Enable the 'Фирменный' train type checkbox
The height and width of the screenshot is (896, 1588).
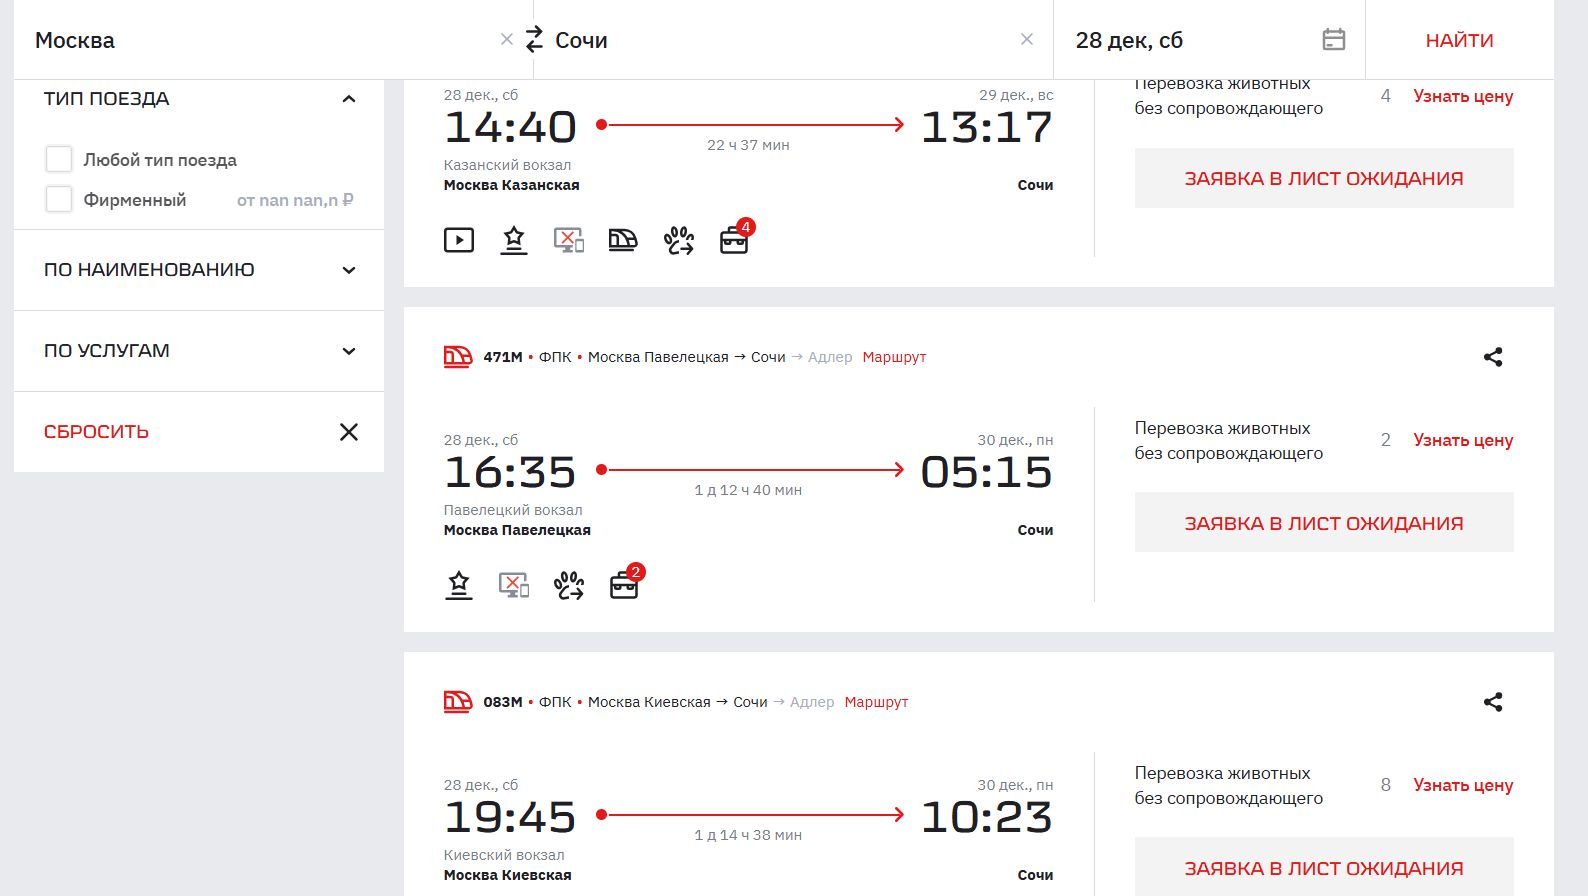pos(59,200)
